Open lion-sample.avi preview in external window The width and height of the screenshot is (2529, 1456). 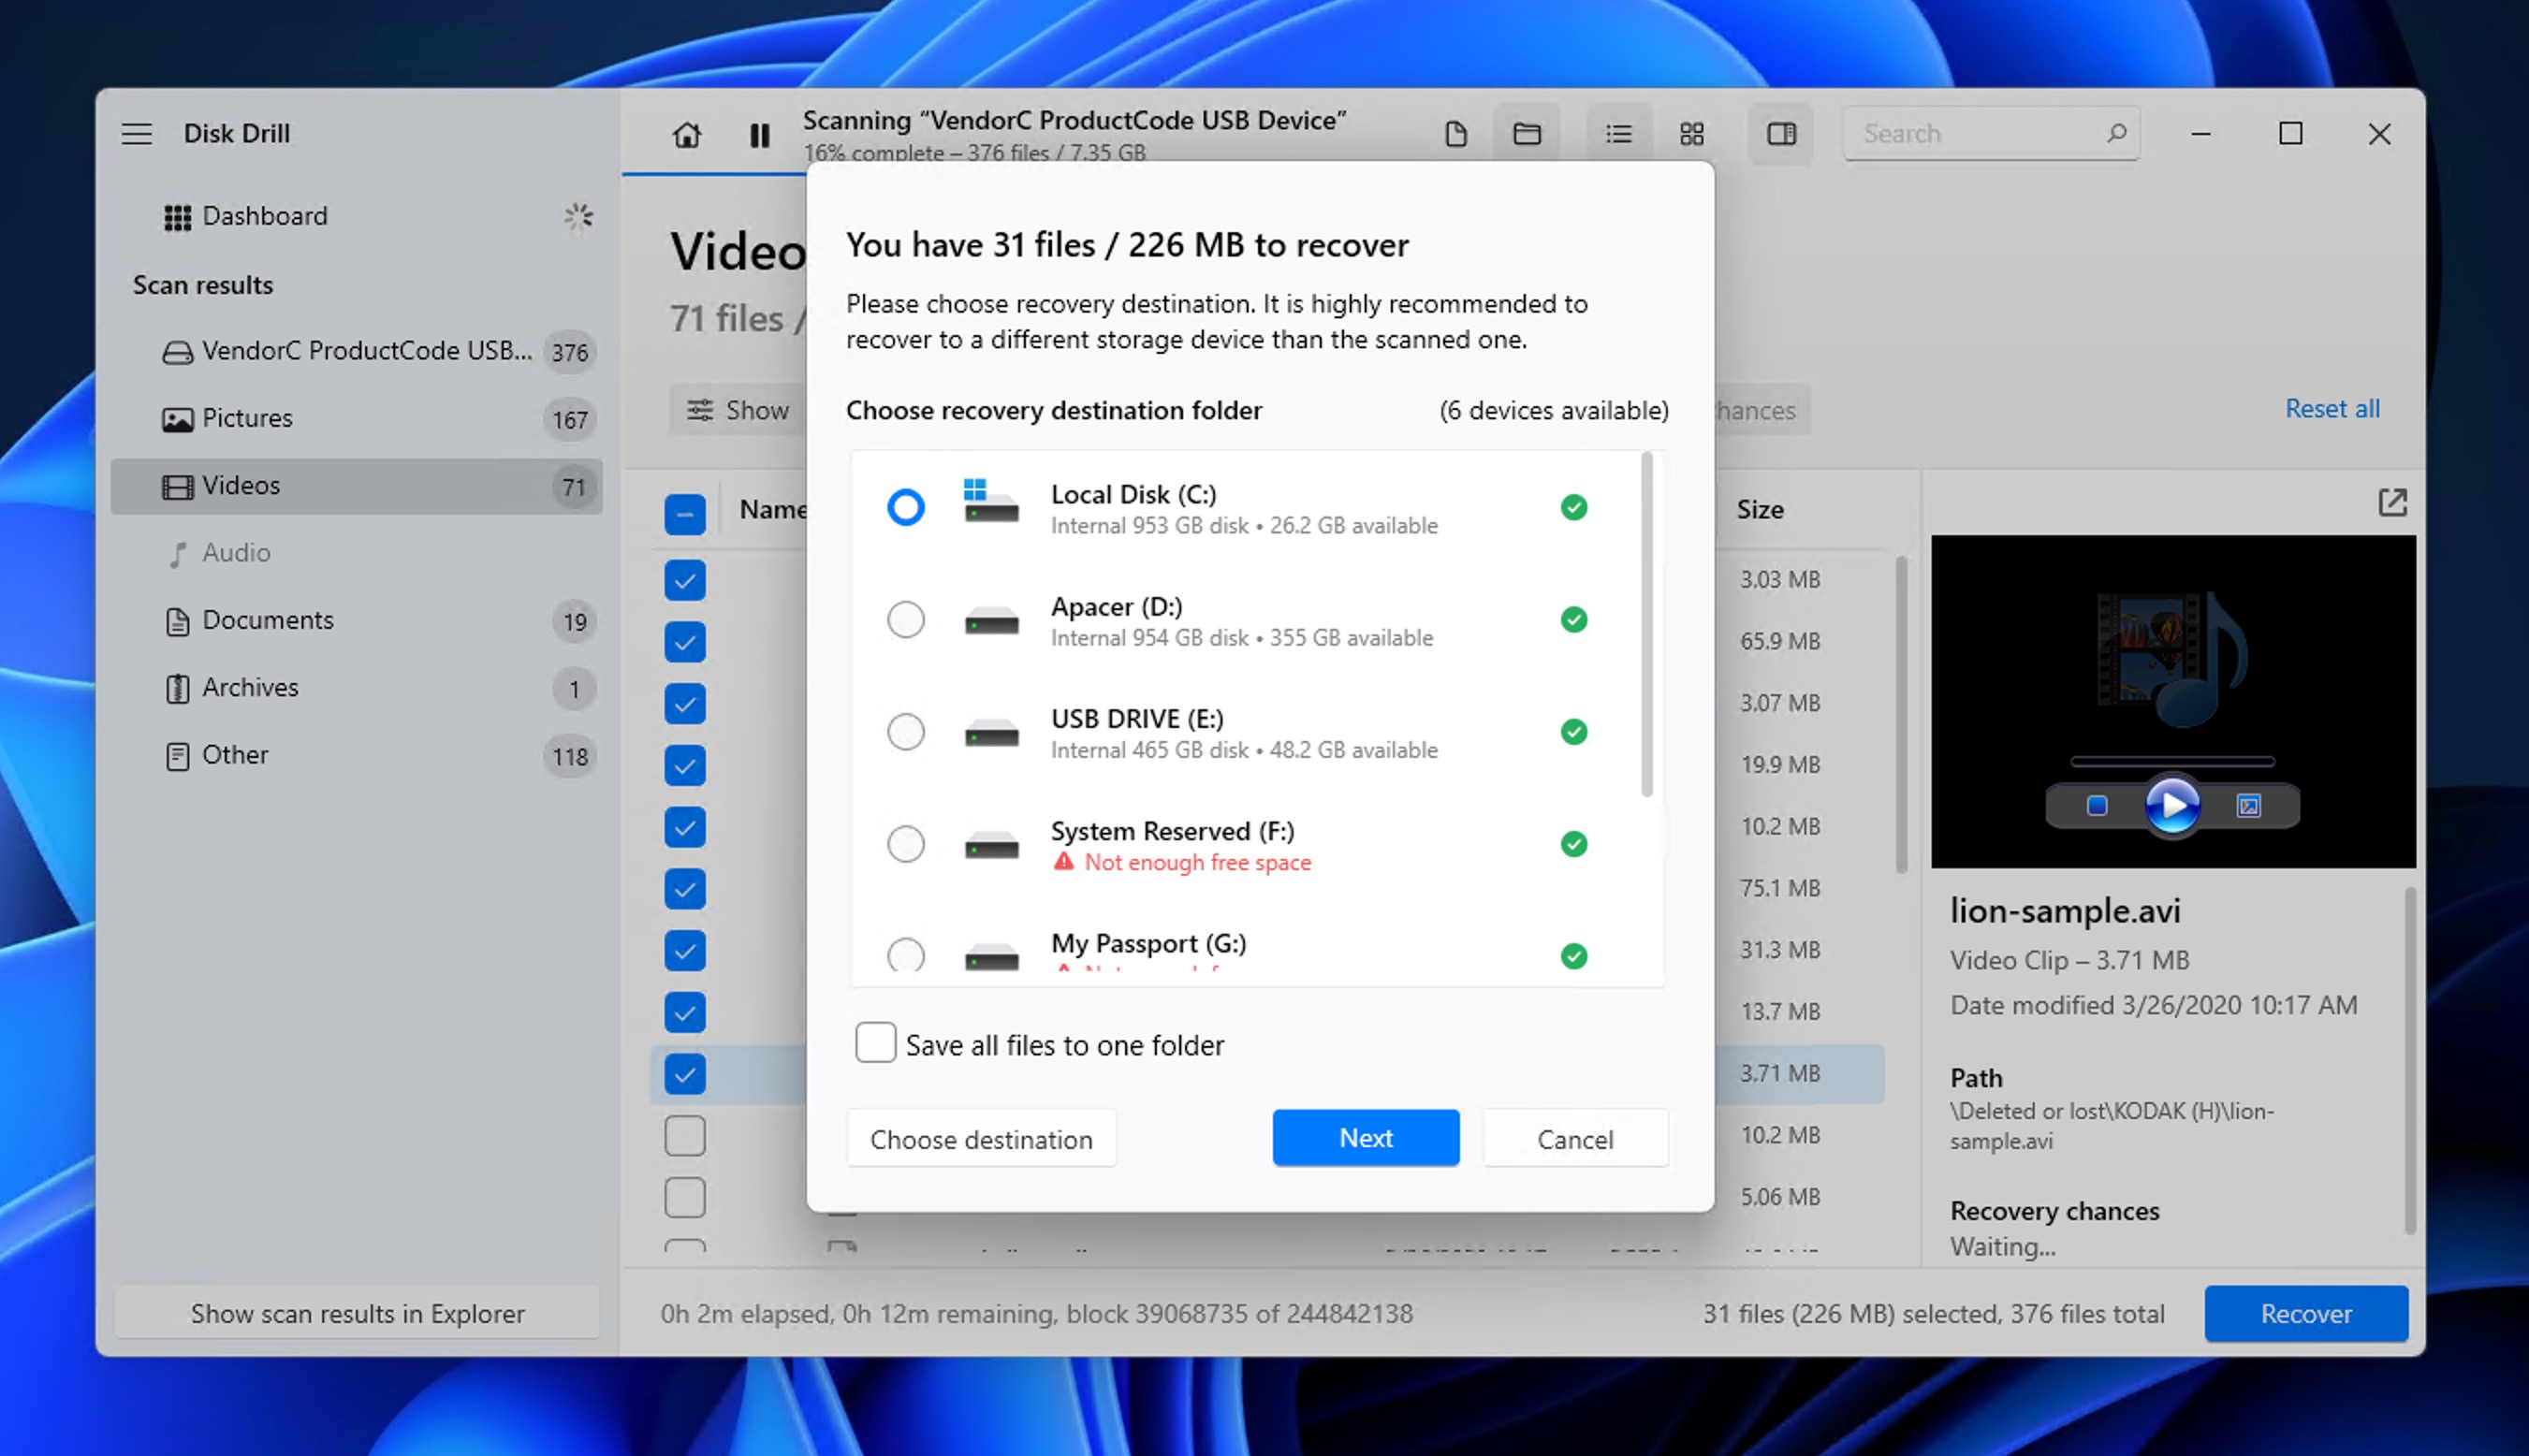tap(2392, 502)
